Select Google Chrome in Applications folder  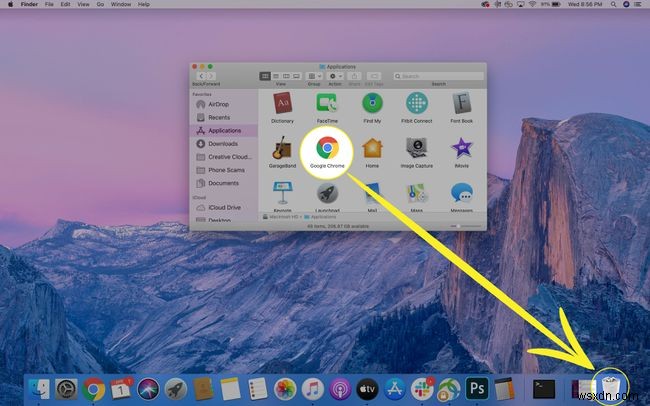pos(327,148)
